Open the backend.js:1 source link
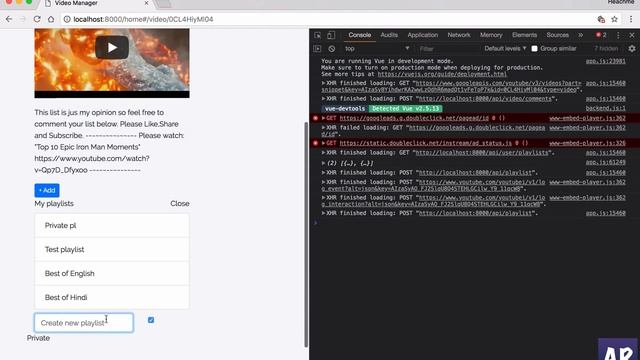 click(605, 108)
